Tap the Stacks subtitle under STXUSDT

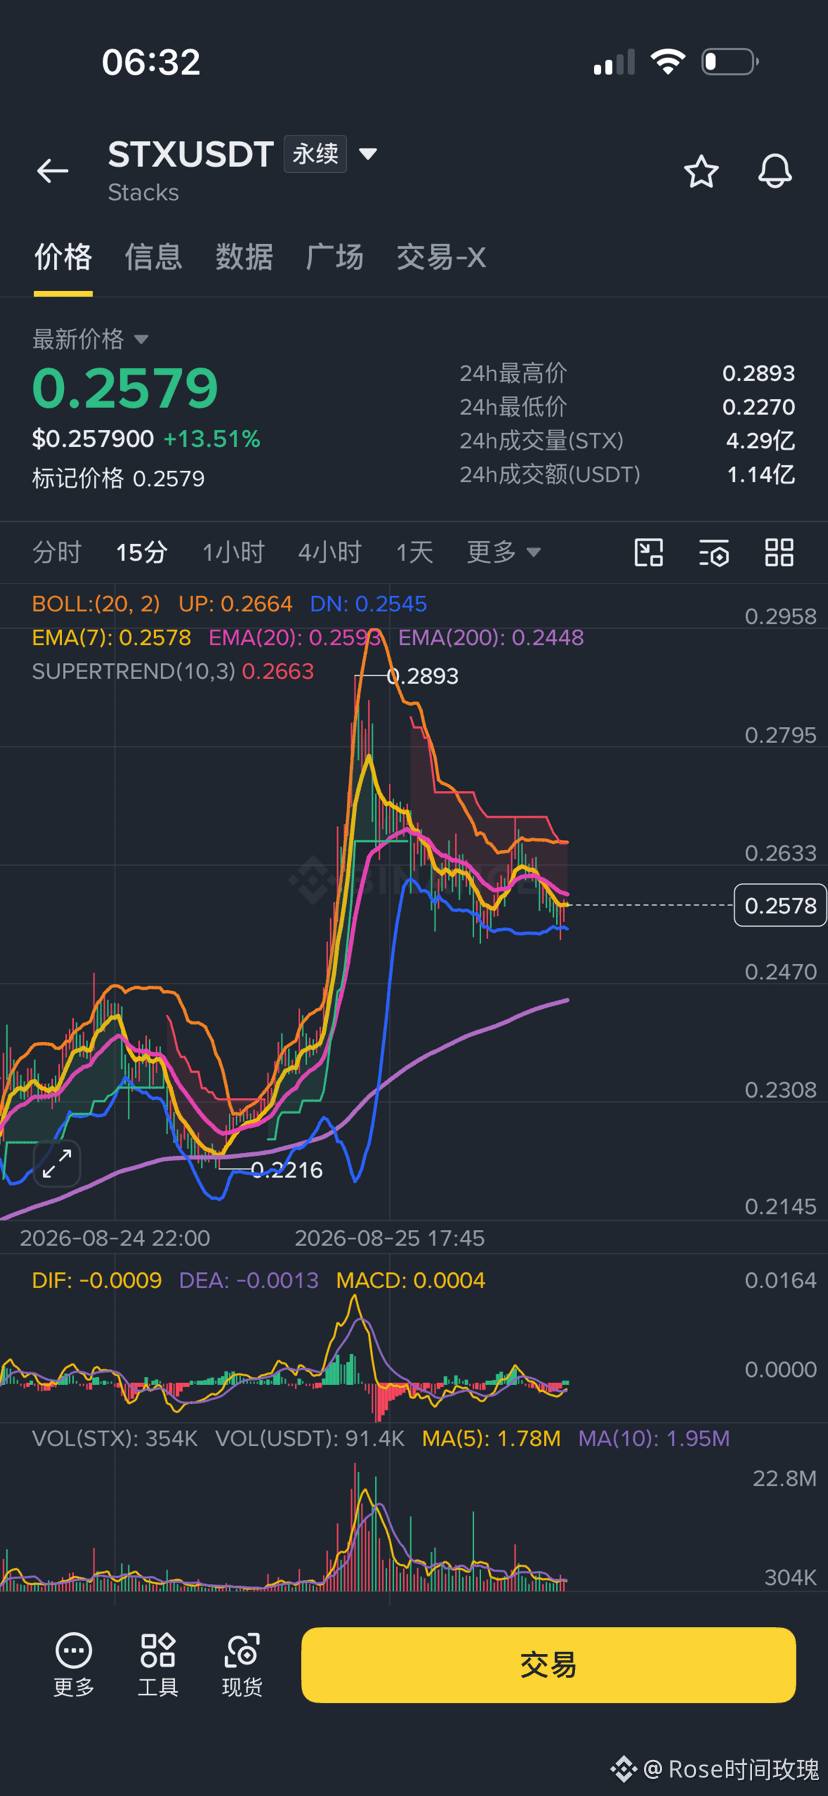(143, 193)
